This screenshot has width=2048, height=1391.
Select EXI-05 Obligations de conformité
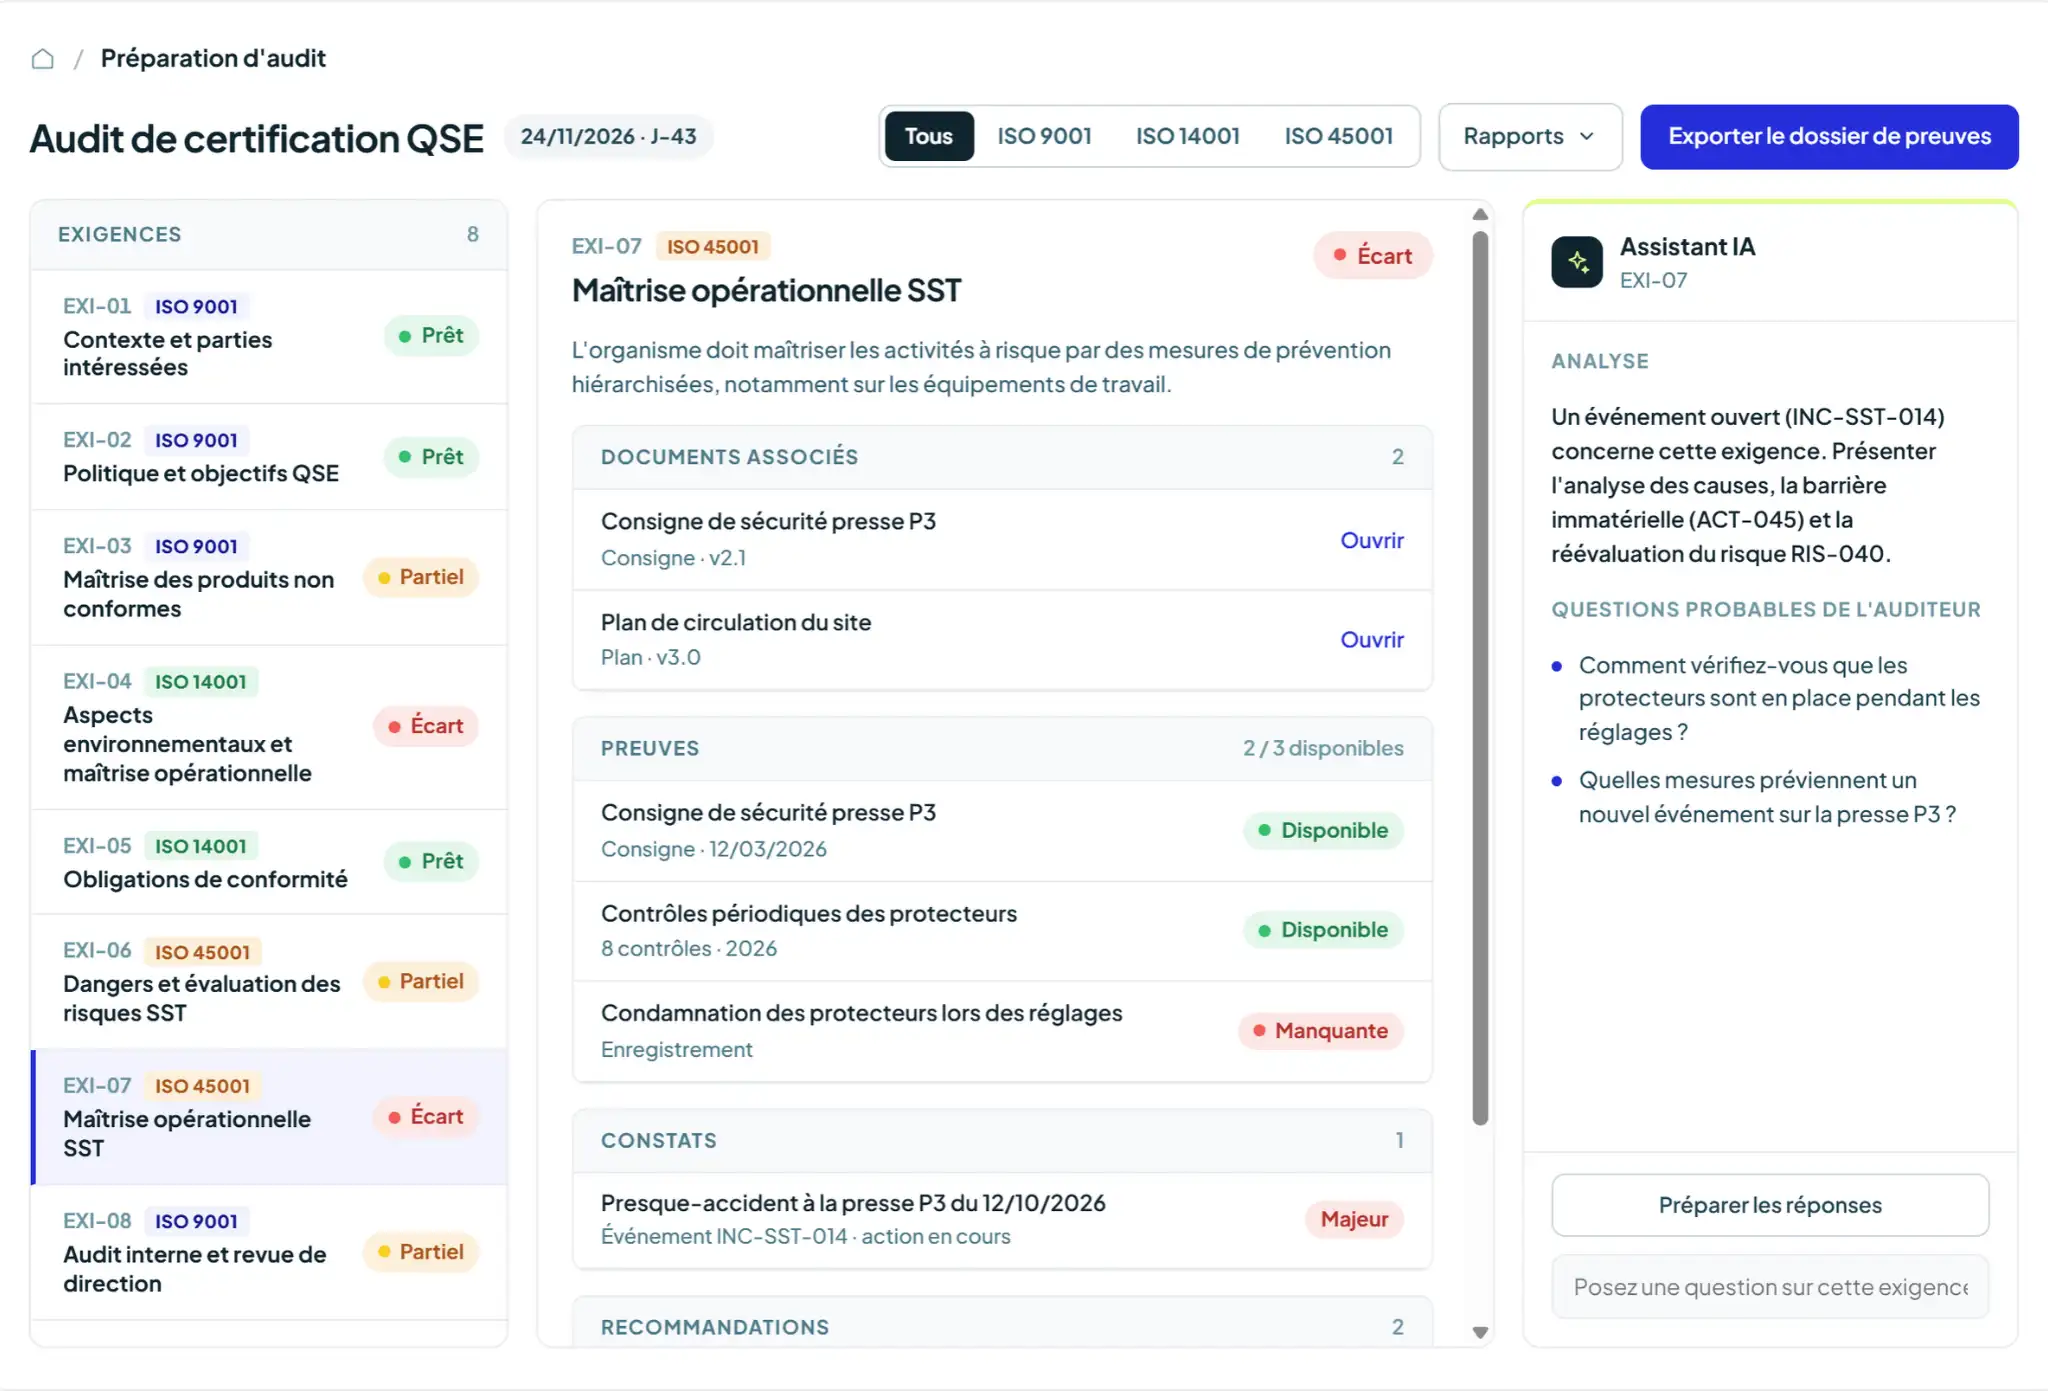click(269, 862)
